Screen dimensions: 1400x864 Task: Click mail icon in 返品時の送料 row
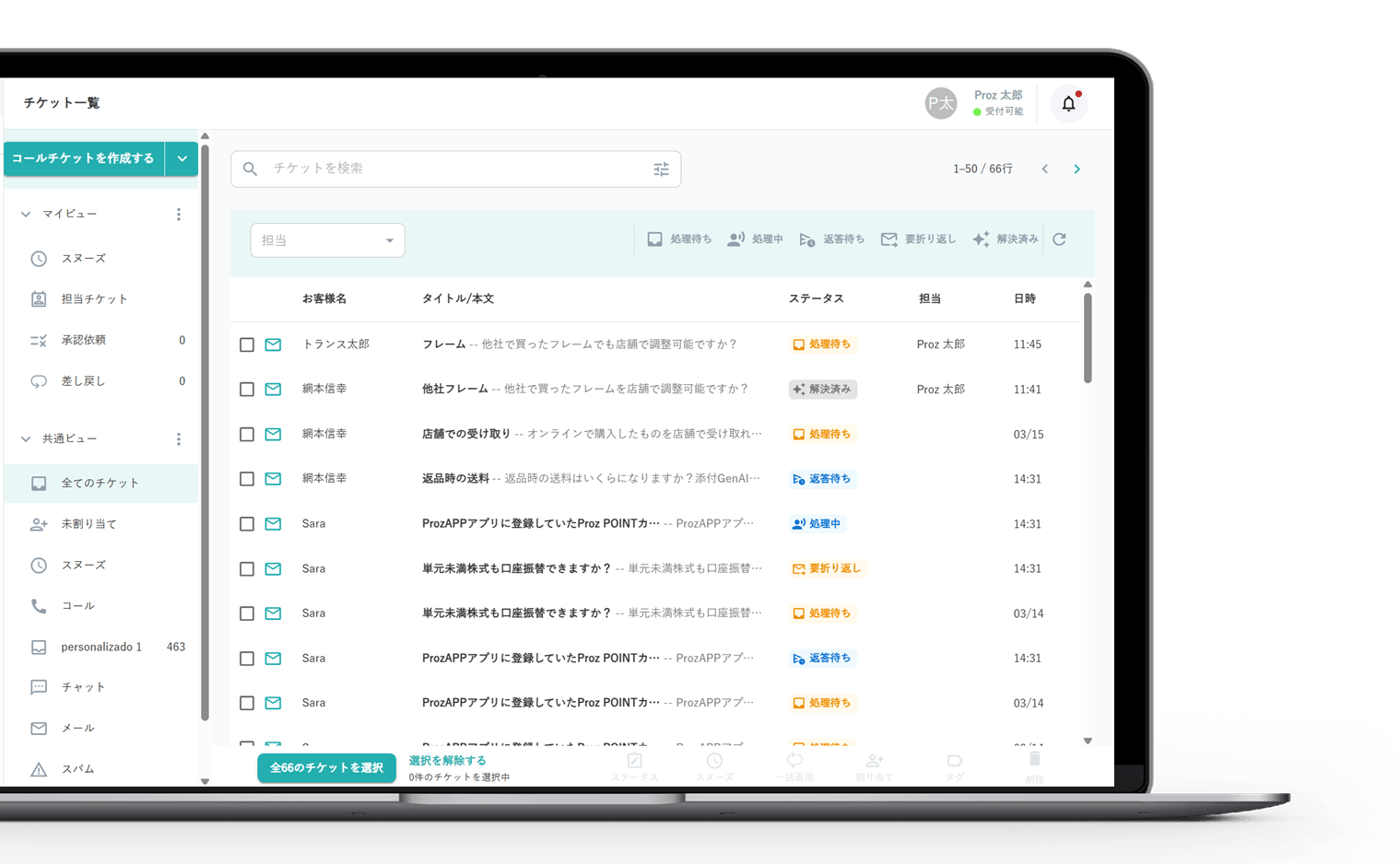tap(273, 479)
